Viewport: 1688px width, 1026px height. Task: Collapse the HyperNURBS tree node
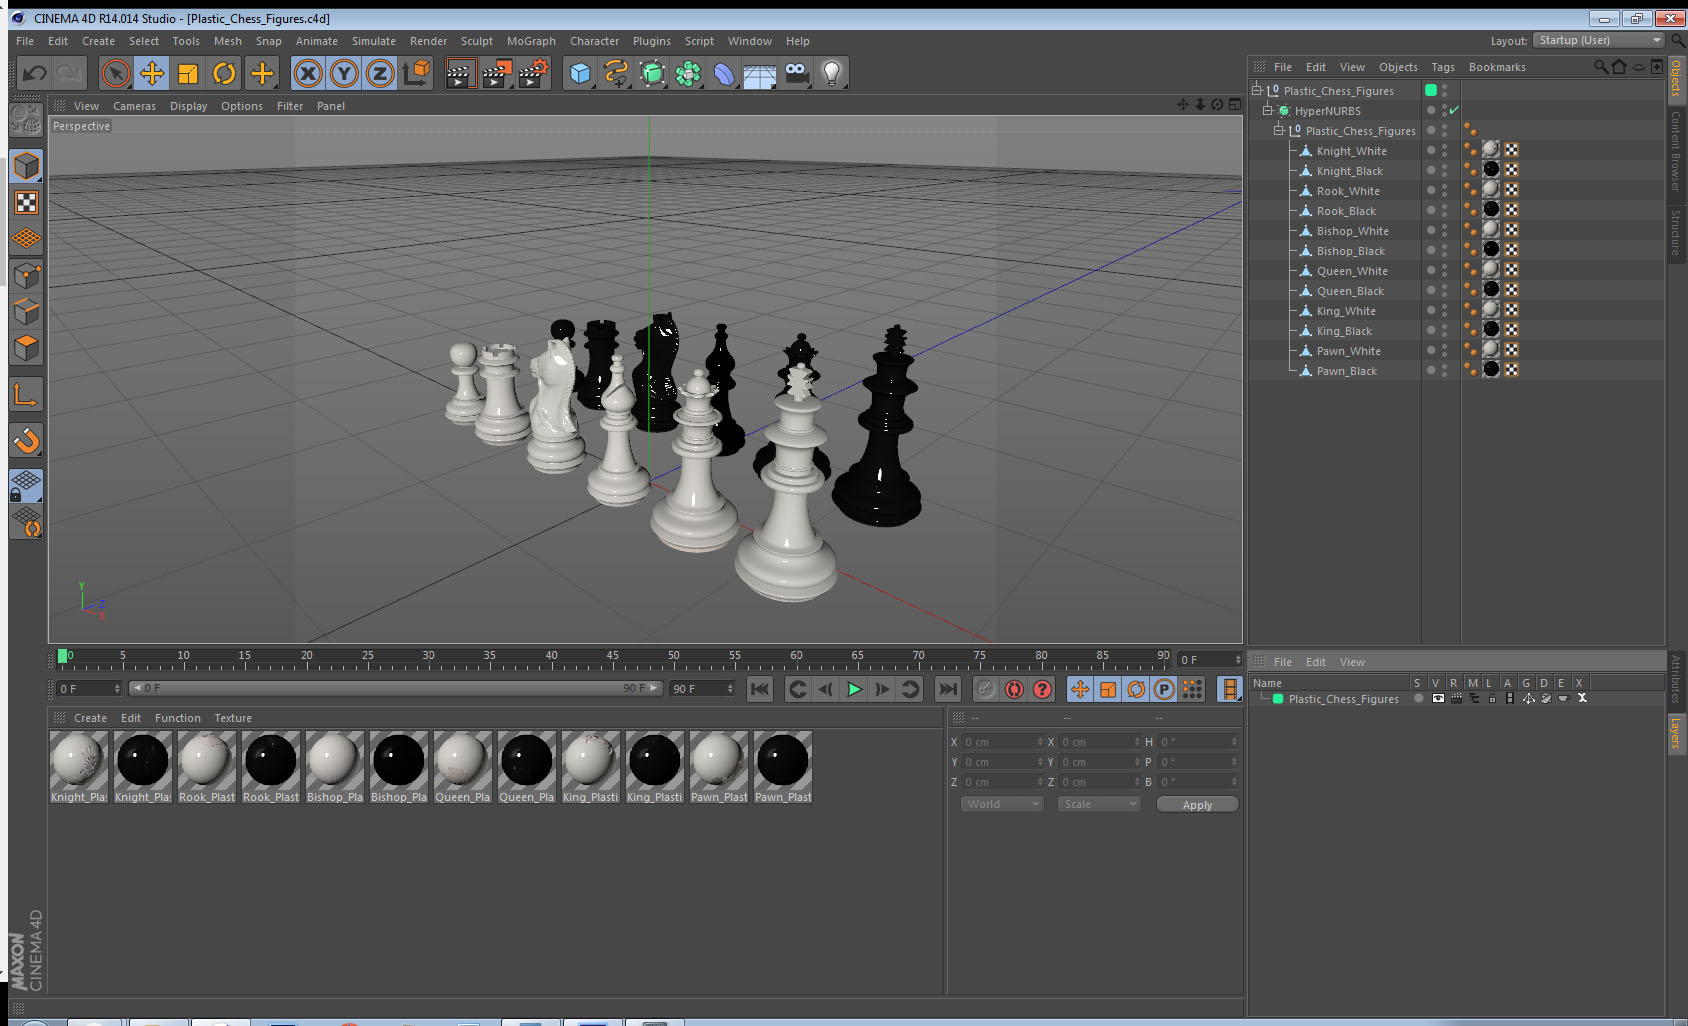click(x=1267, y=110)
